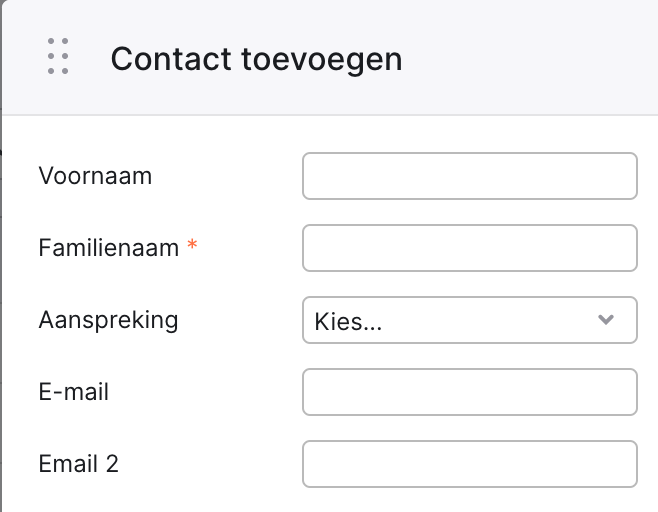Select the E-mail input field
Screen dimensions: 658x512
point(470,392)
